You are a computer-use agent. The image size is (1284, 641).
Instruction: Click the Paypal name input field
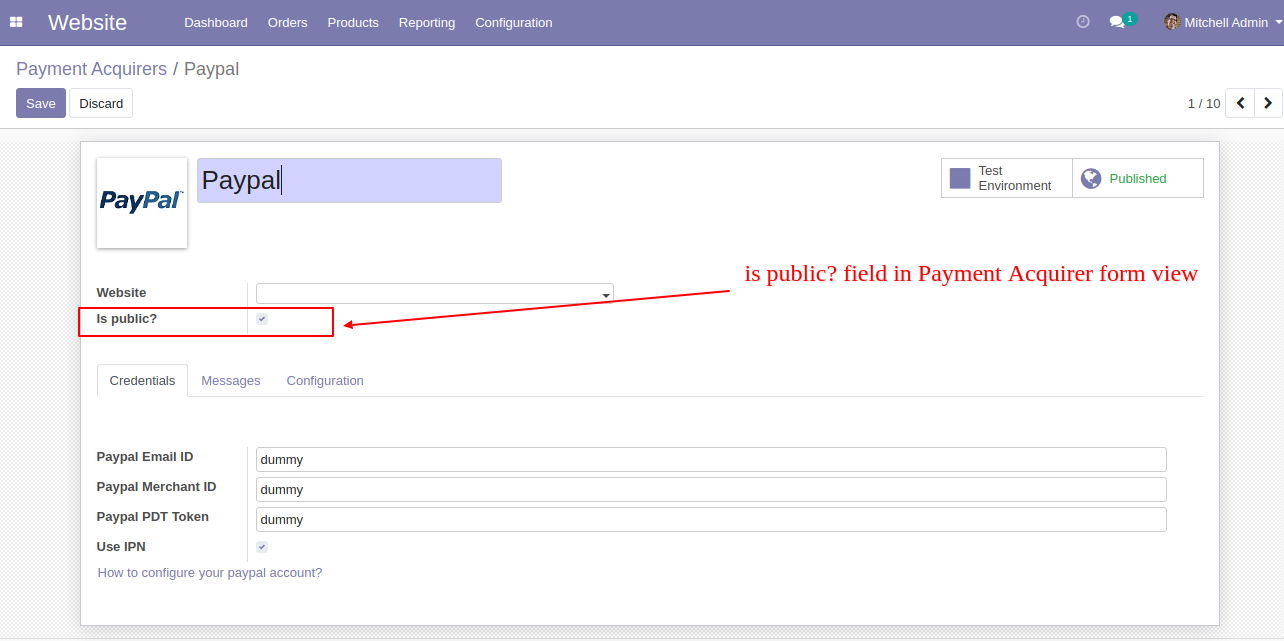coord(349,180)
